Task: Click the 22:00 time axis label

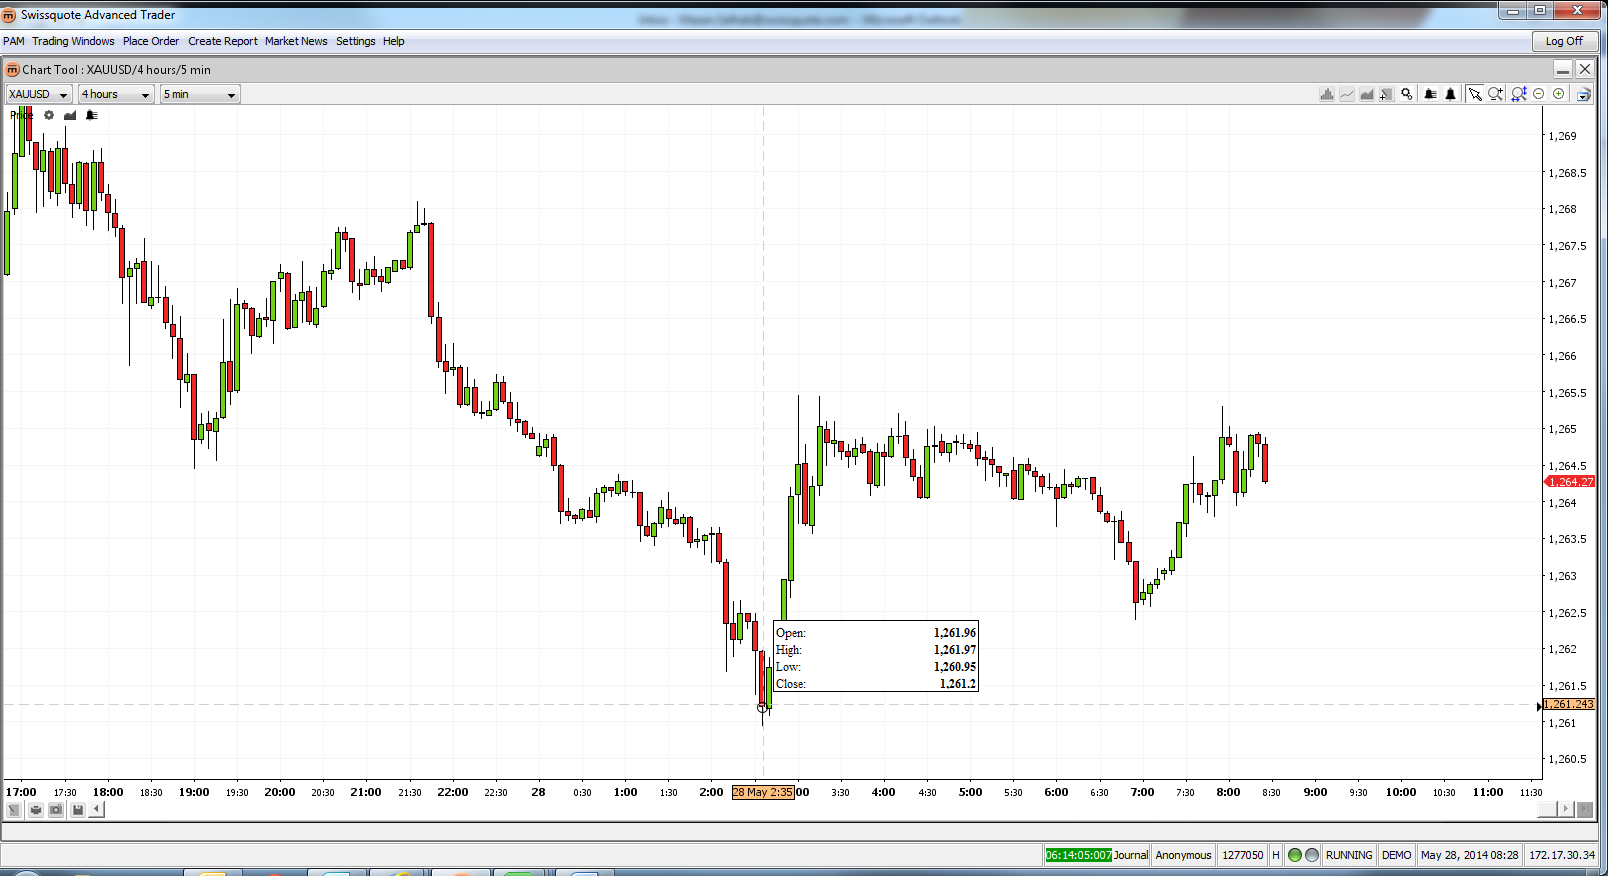Action: (x=452, y=792)
